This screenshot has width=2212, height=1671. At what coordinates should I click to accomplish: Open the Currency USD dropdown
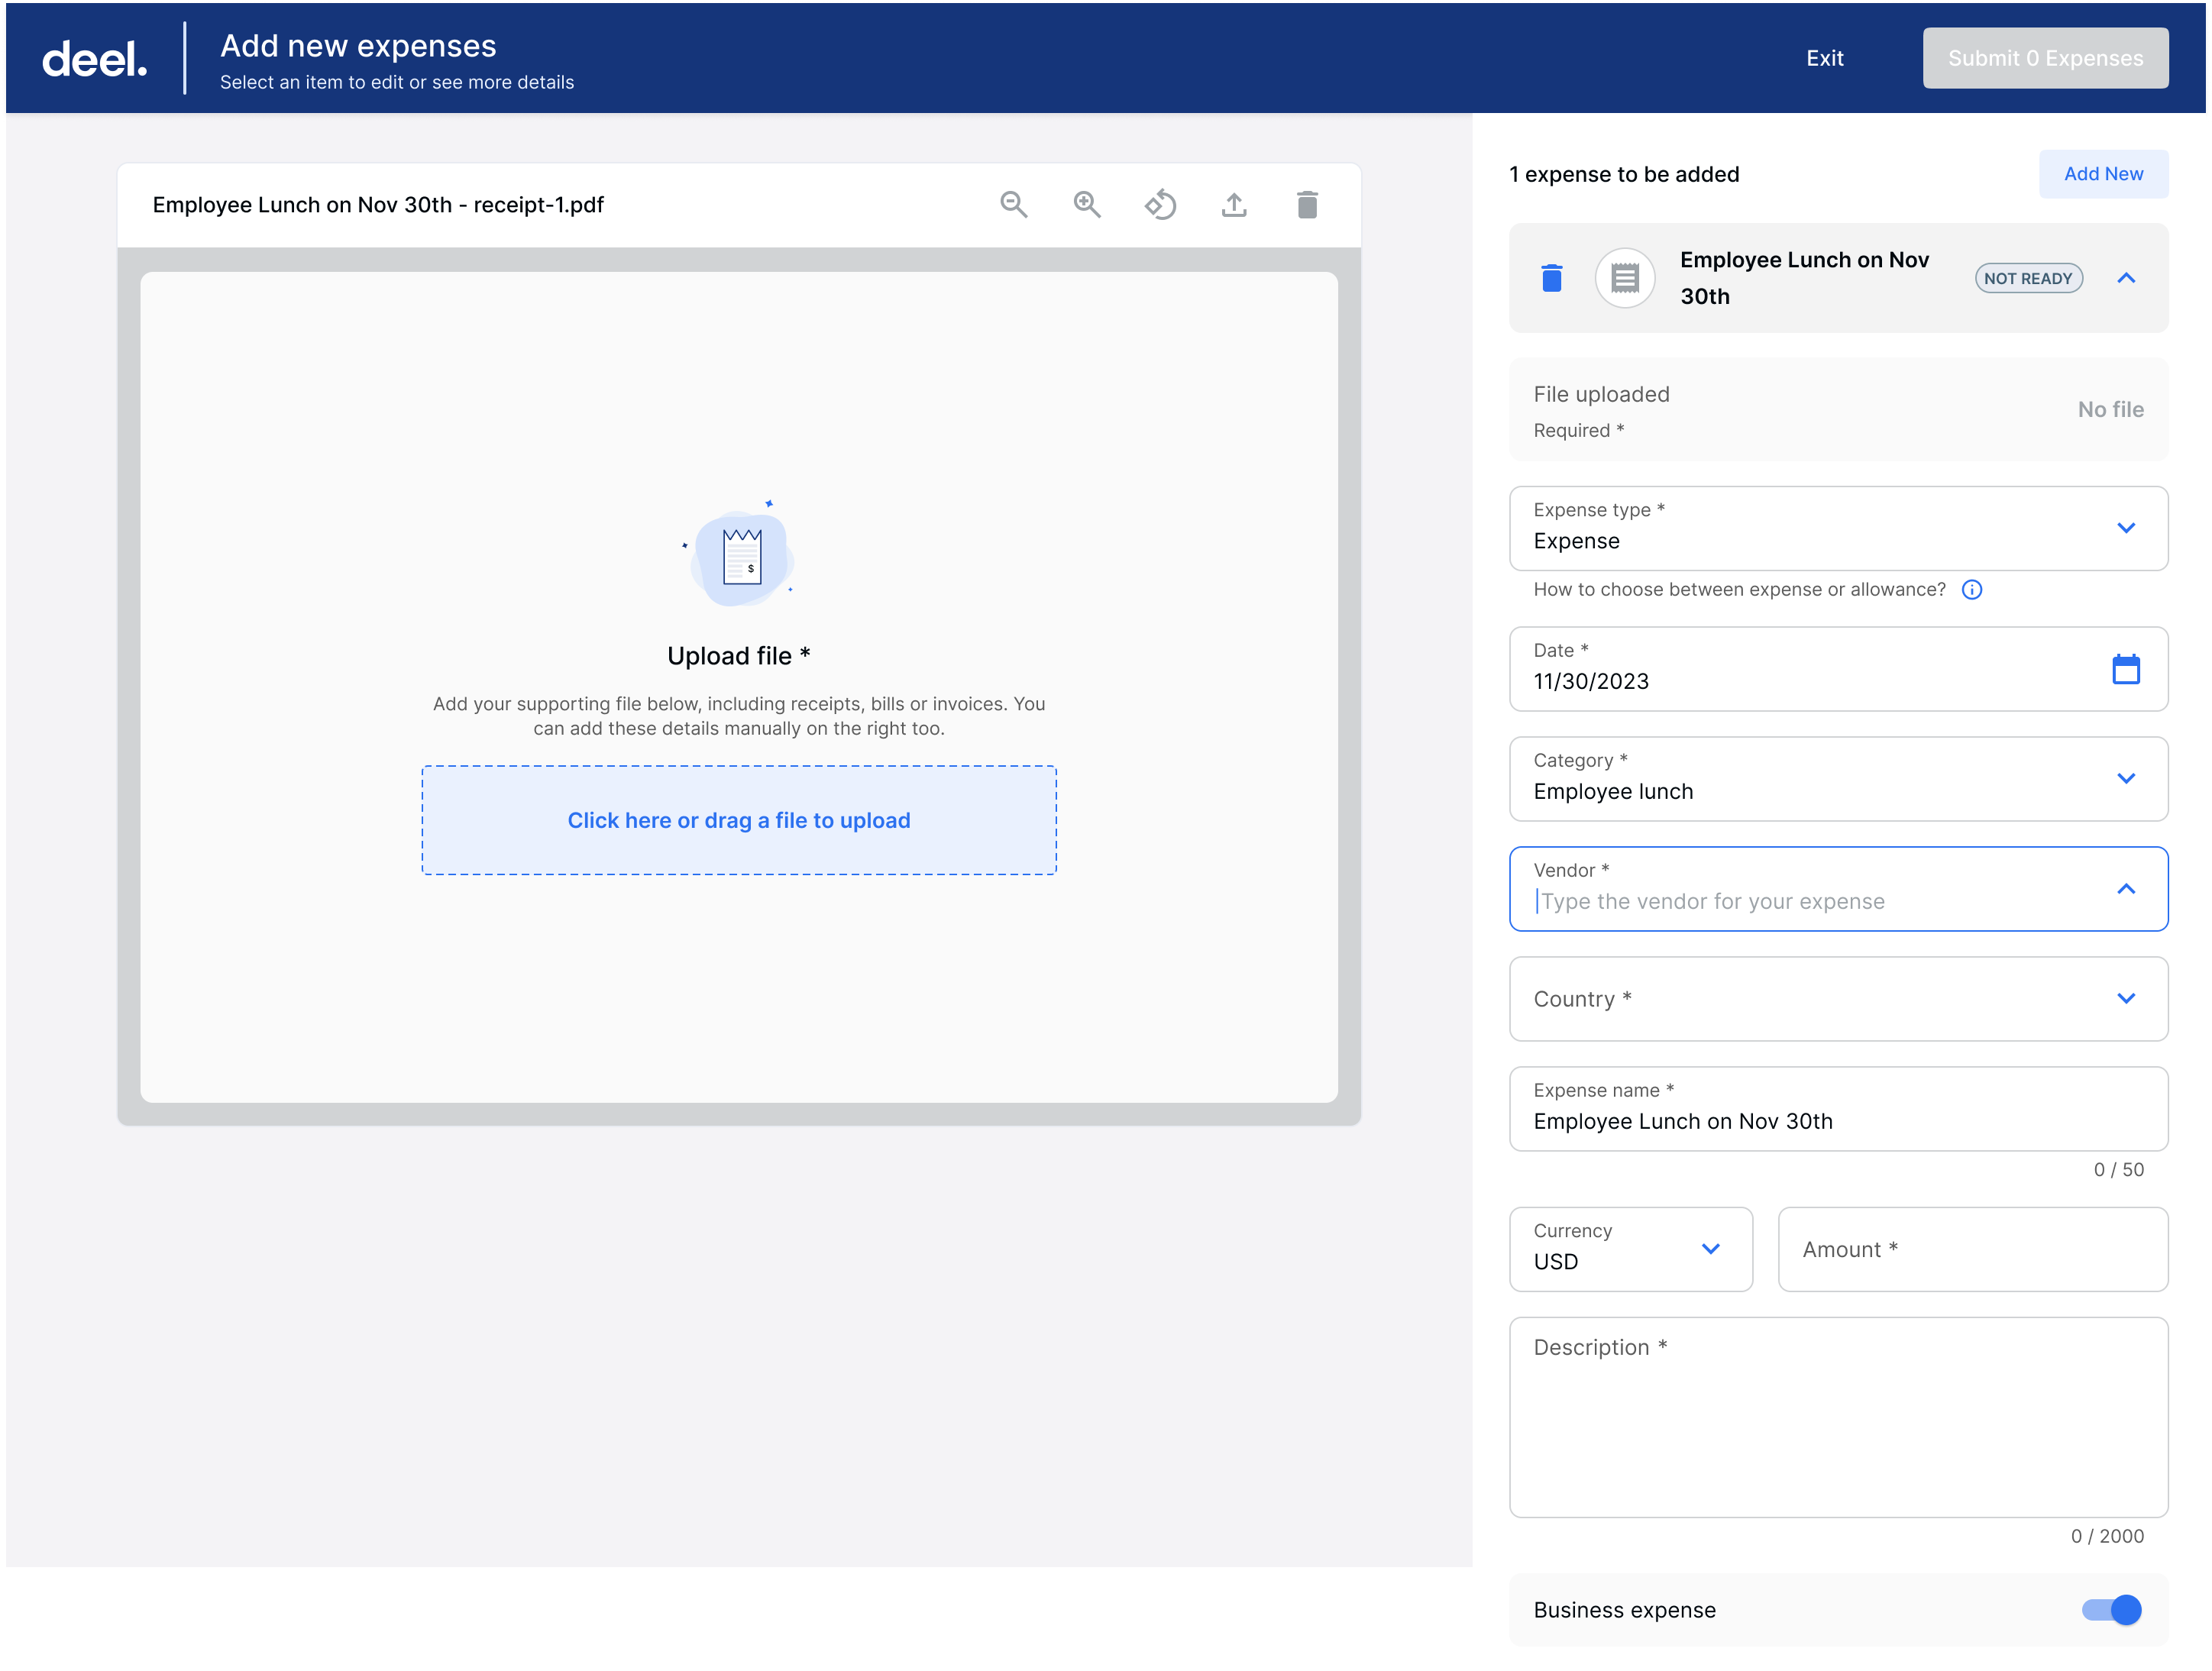point(1630,1249)
